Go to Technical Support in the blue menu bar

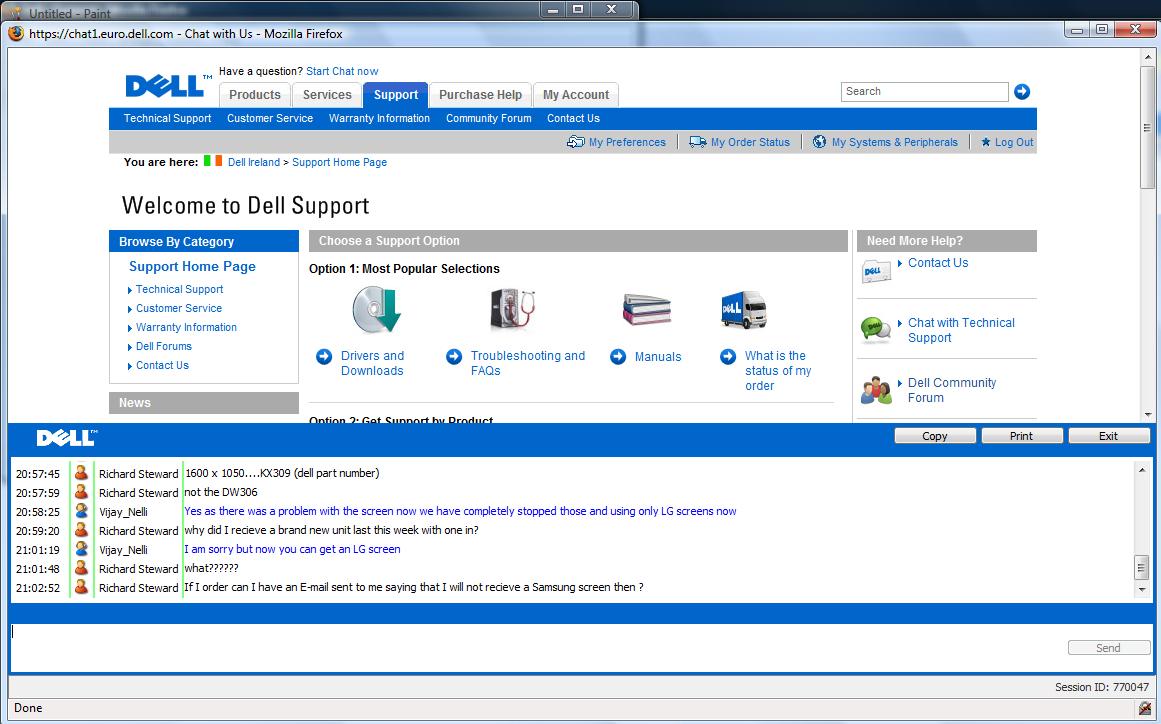click(167, 118)
